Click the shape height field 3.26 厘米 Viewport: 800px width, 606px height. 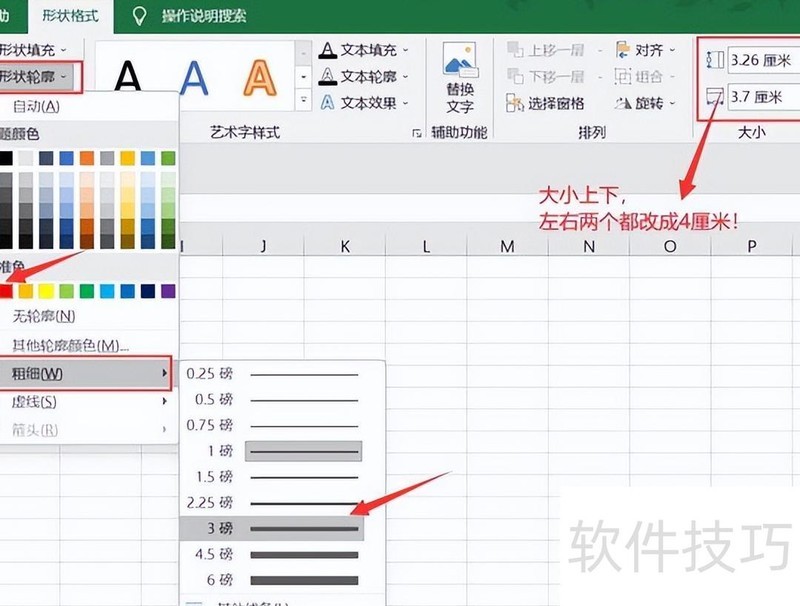[764, 60]
